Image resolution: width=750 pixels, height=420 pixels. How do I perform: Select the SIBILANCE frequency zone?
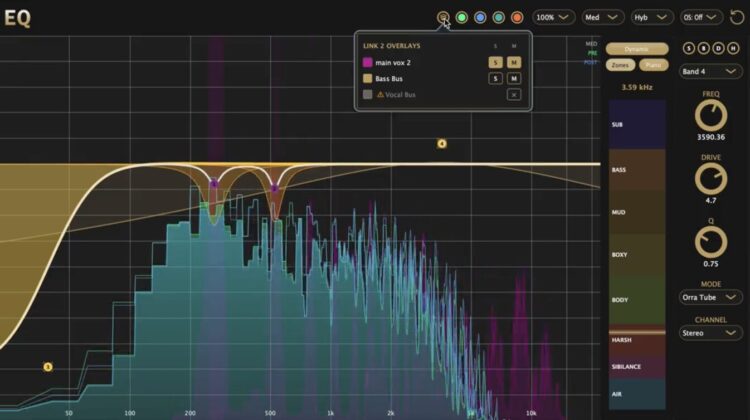click(637, 367)
